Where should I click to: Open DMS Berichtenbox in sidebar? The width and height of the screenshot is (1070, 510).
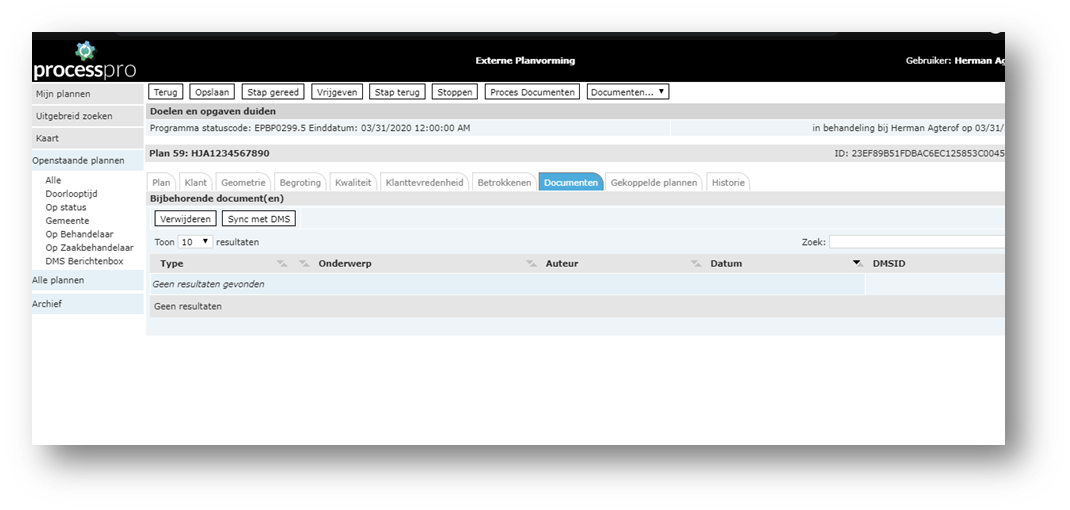pos(84,261)
